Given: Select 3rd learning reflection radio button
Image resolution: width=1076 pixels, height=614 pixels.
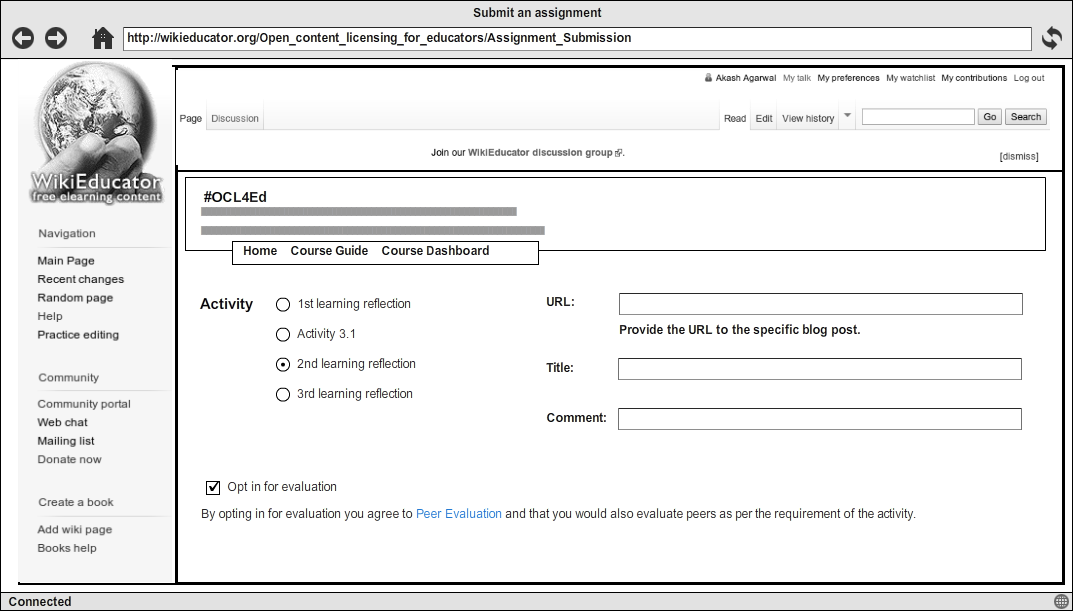Looking at the screenshot, I should click(283, 394).
